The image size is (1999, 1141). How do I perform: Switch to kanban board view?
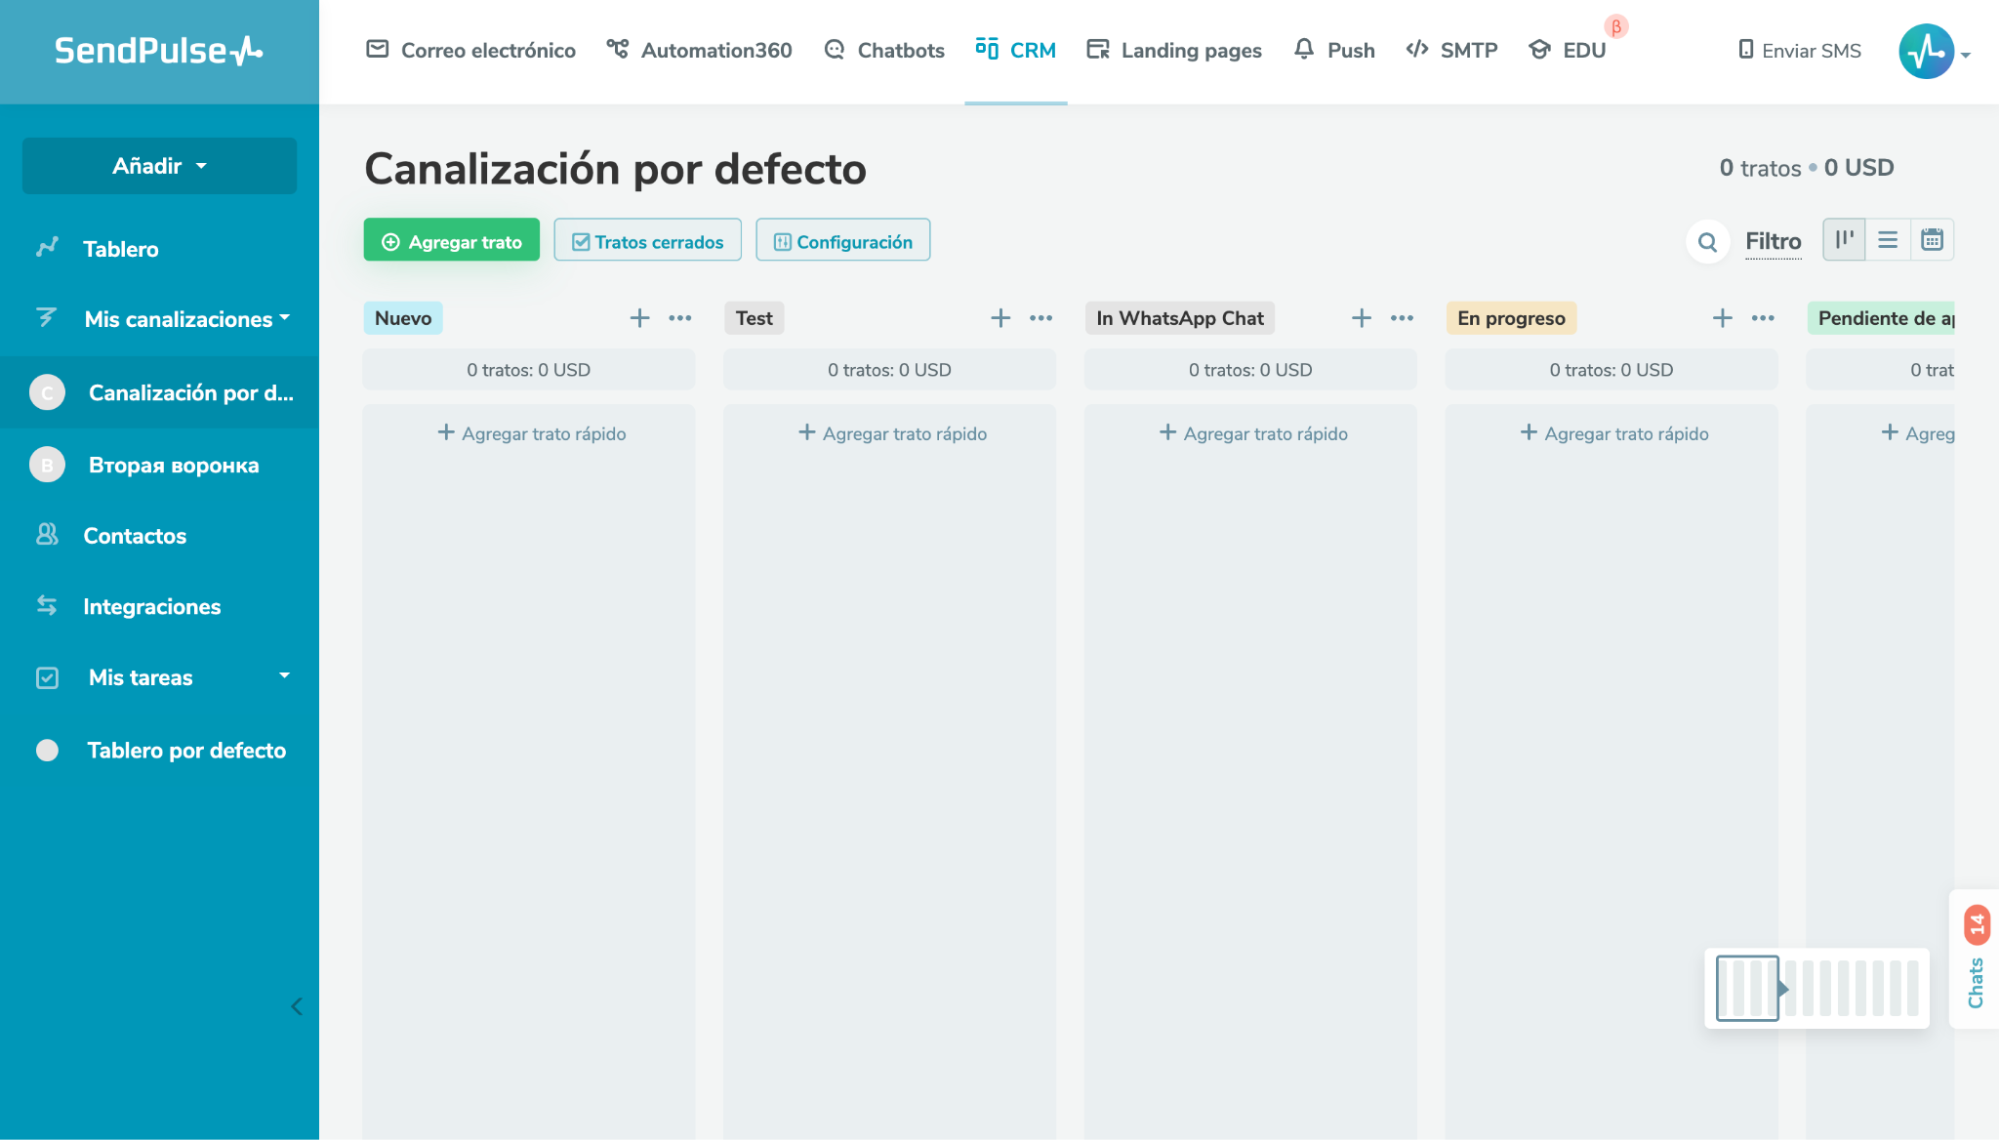(x=1844, y=240)
